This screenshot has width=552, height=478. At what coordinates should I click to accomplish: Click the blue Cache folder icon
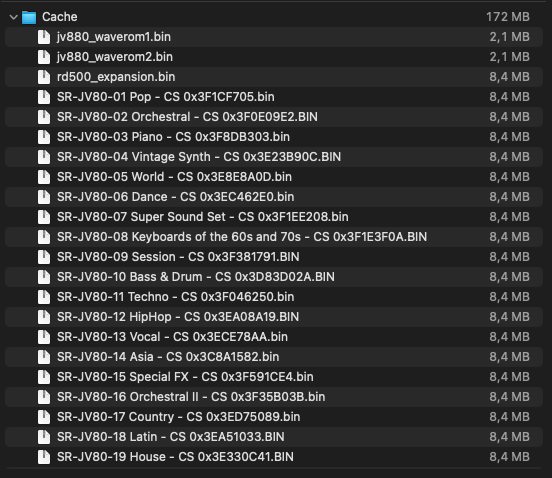[x=29, y=17]
